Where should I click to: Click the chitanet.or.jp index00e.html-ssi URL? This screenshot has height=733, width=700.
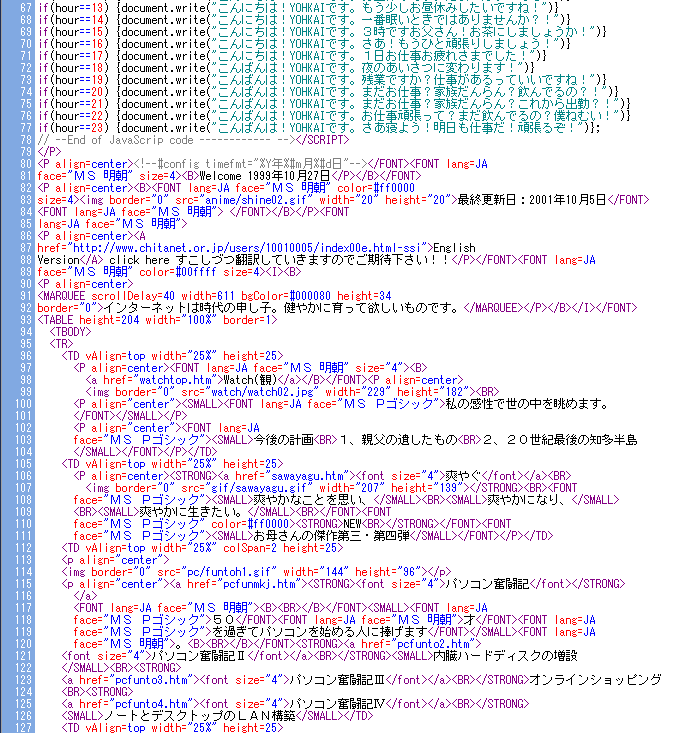pos(246,248)
